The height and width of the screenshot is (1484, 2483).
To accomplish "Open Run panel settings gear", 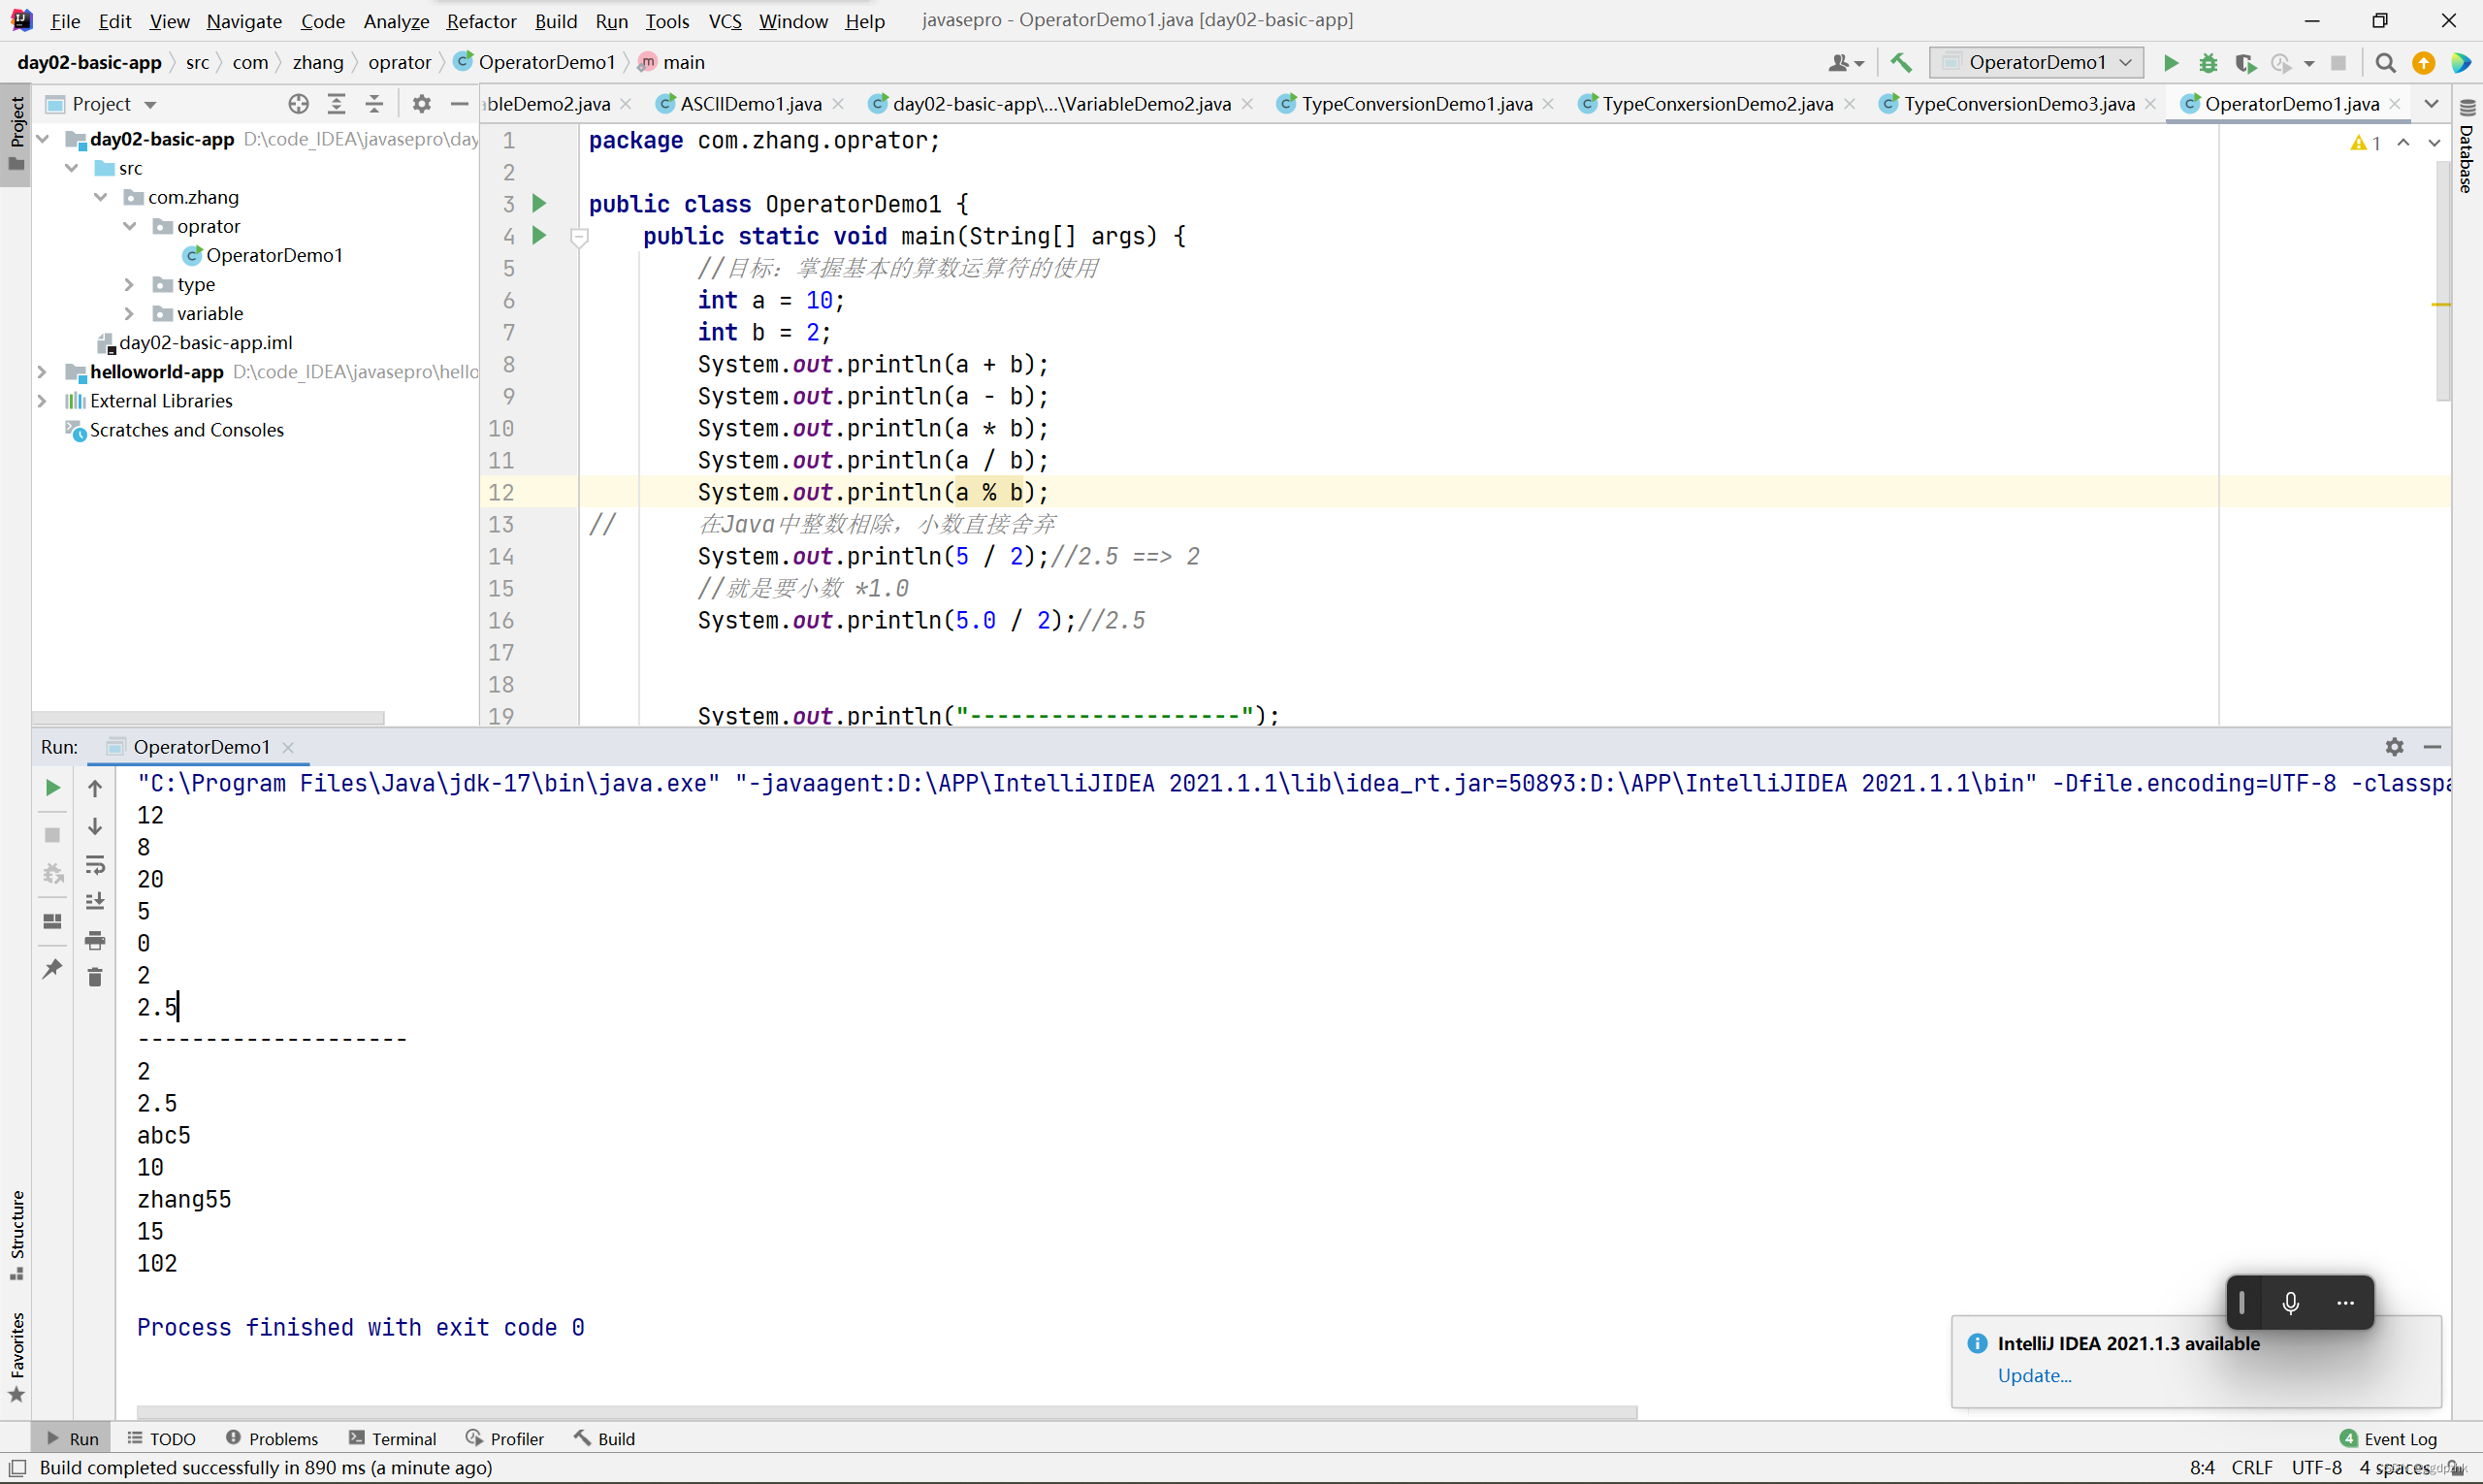I will pyautogui.click(x=2394, y=746).
